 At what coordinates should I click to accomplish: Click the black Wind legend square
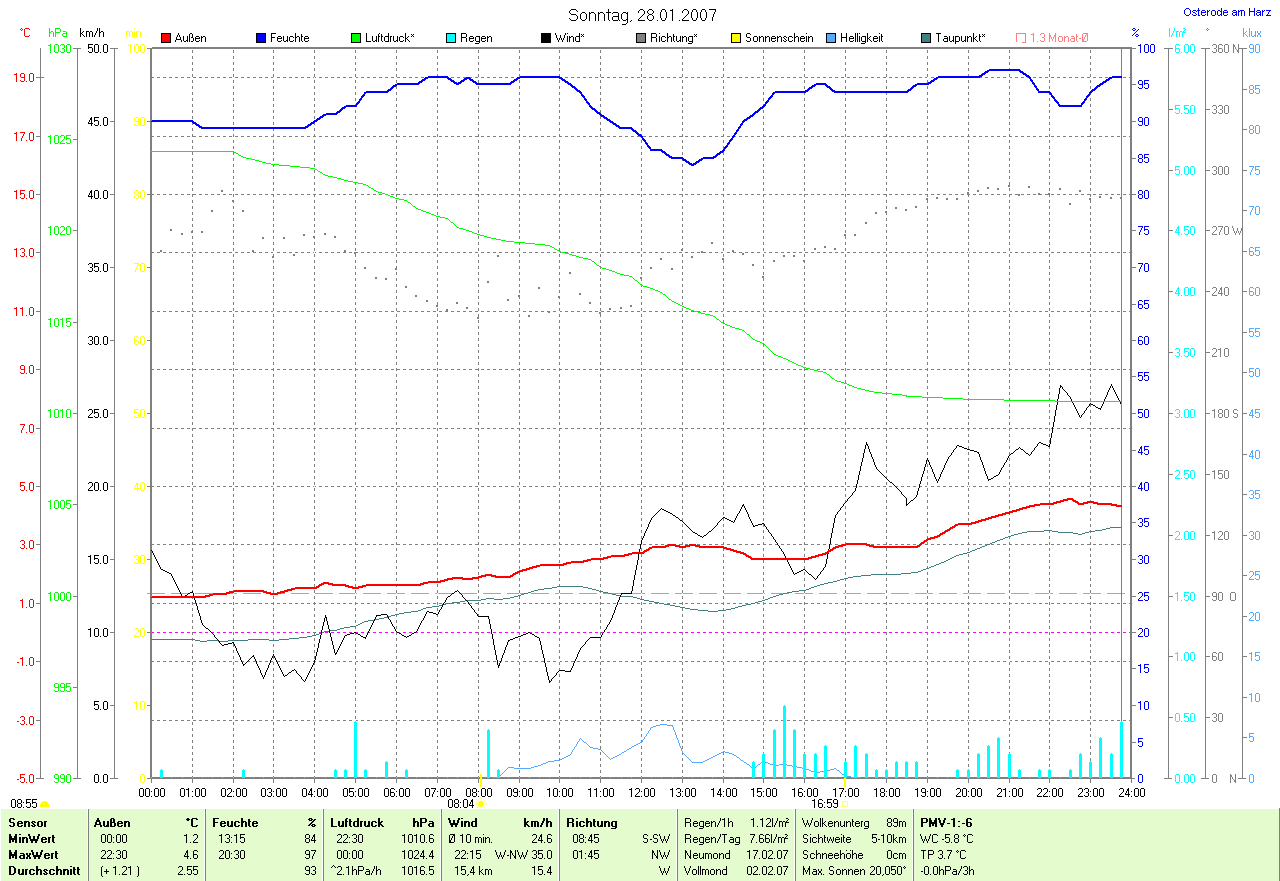pyautogui.click(x=546, y=38)
